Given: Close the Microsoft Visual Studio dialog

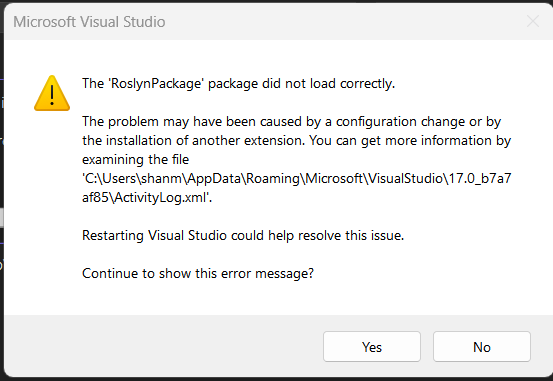Looking at the screenshot, I should [533, 22].
